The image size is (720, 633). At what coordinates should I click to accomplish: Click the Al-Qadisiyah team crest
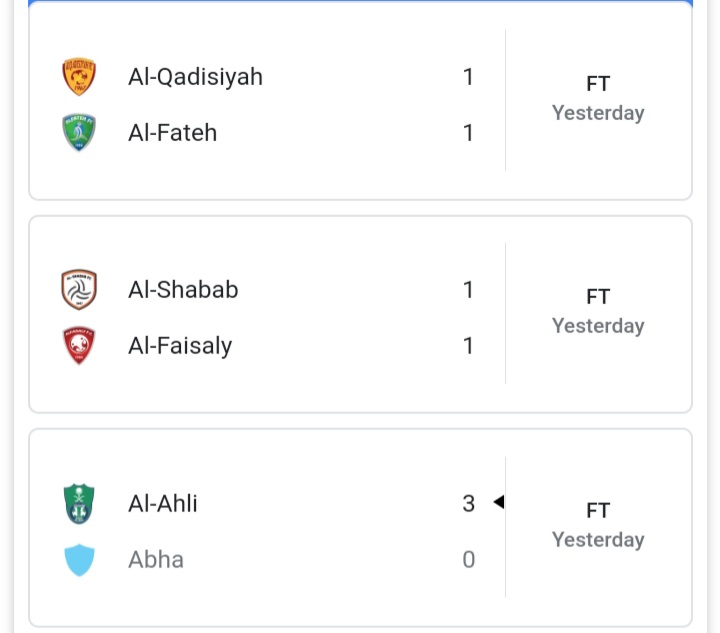coord(79,76)
